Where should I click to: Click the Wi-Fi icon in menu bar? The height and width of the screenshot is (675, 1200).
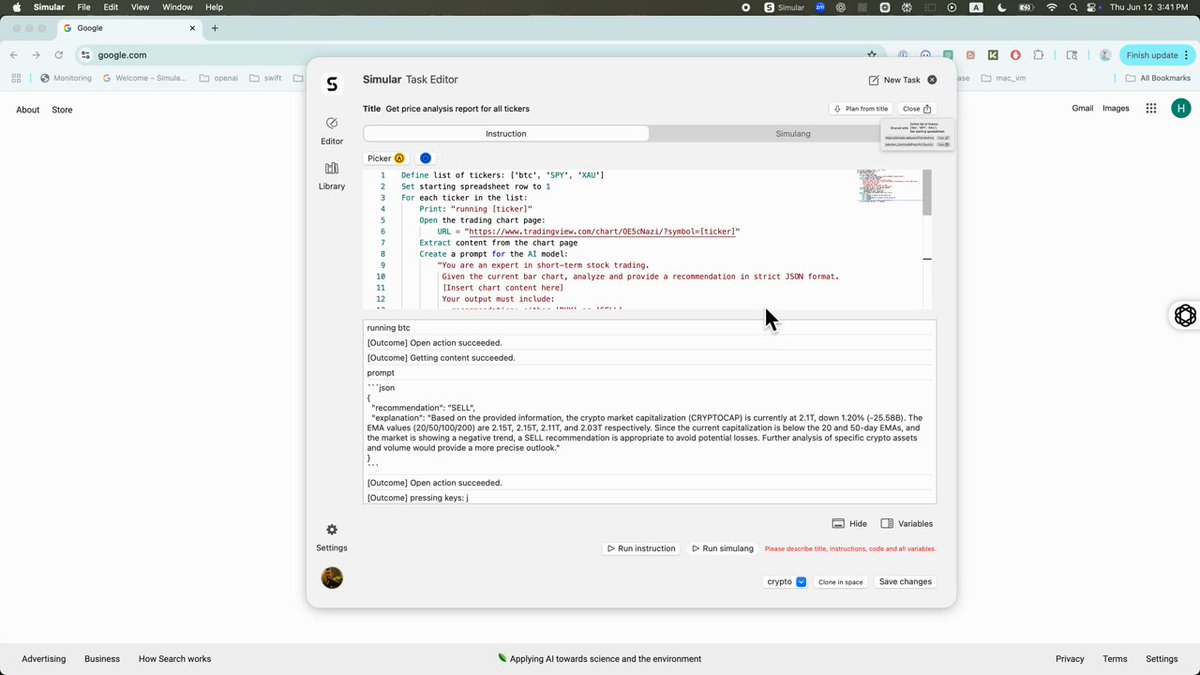click(x=1051, y=7)
